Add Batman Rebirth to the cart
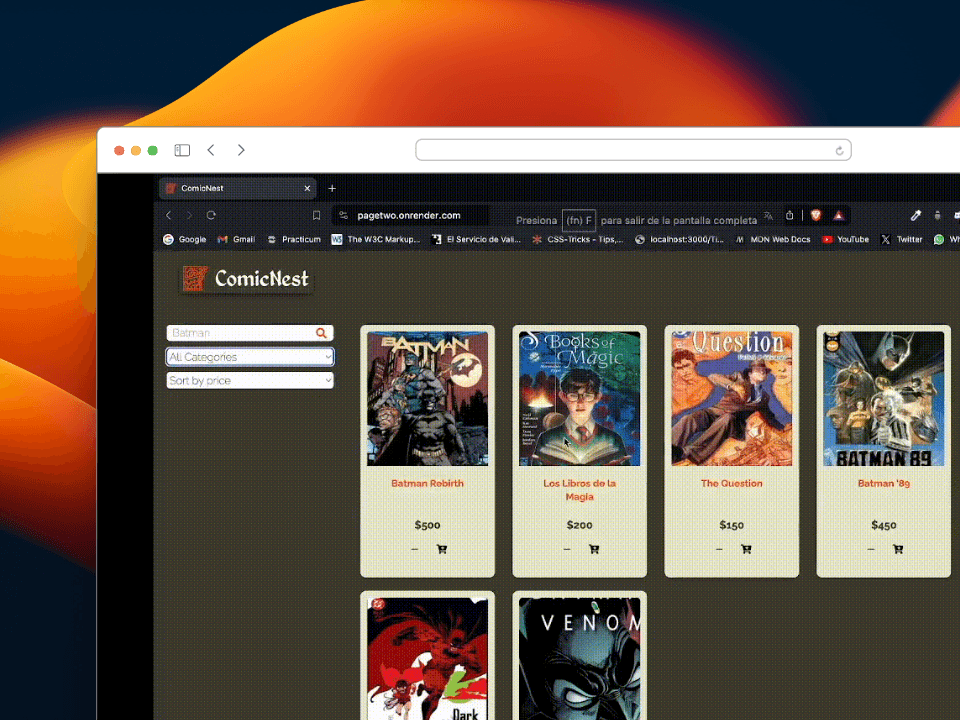This screenshot has height=720, width=960. point(442,549)
